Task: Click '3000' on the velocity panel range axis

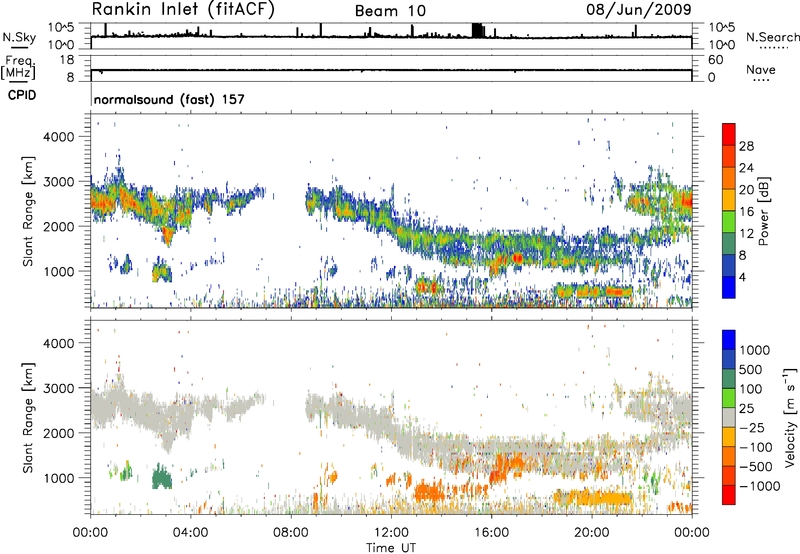Action: (x=59, y=388)
